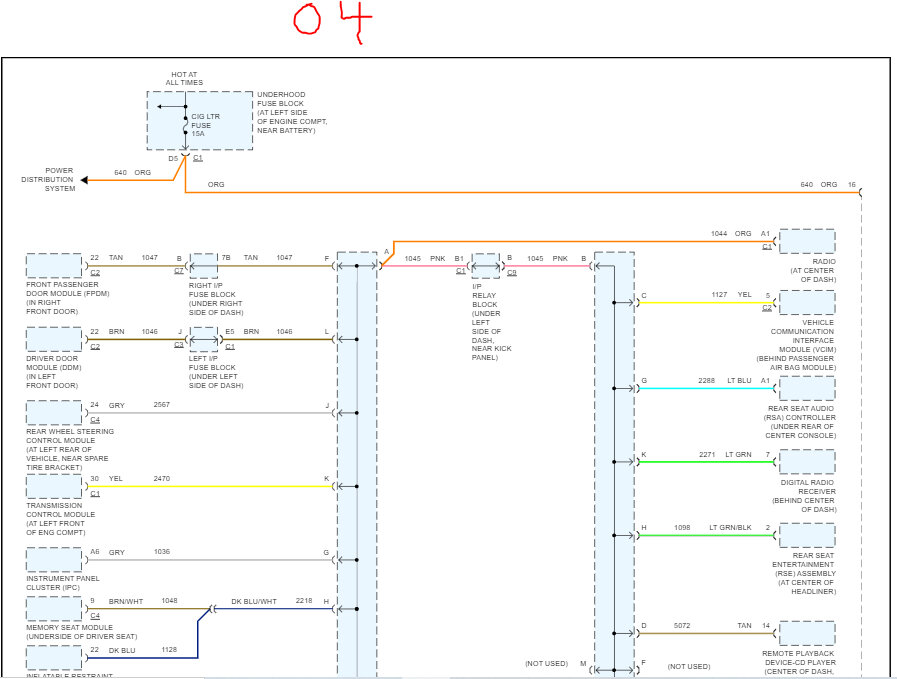The image size is (897, 679).
Task: Click the Underhood Fuse Block box
Action: coord(200,121)
